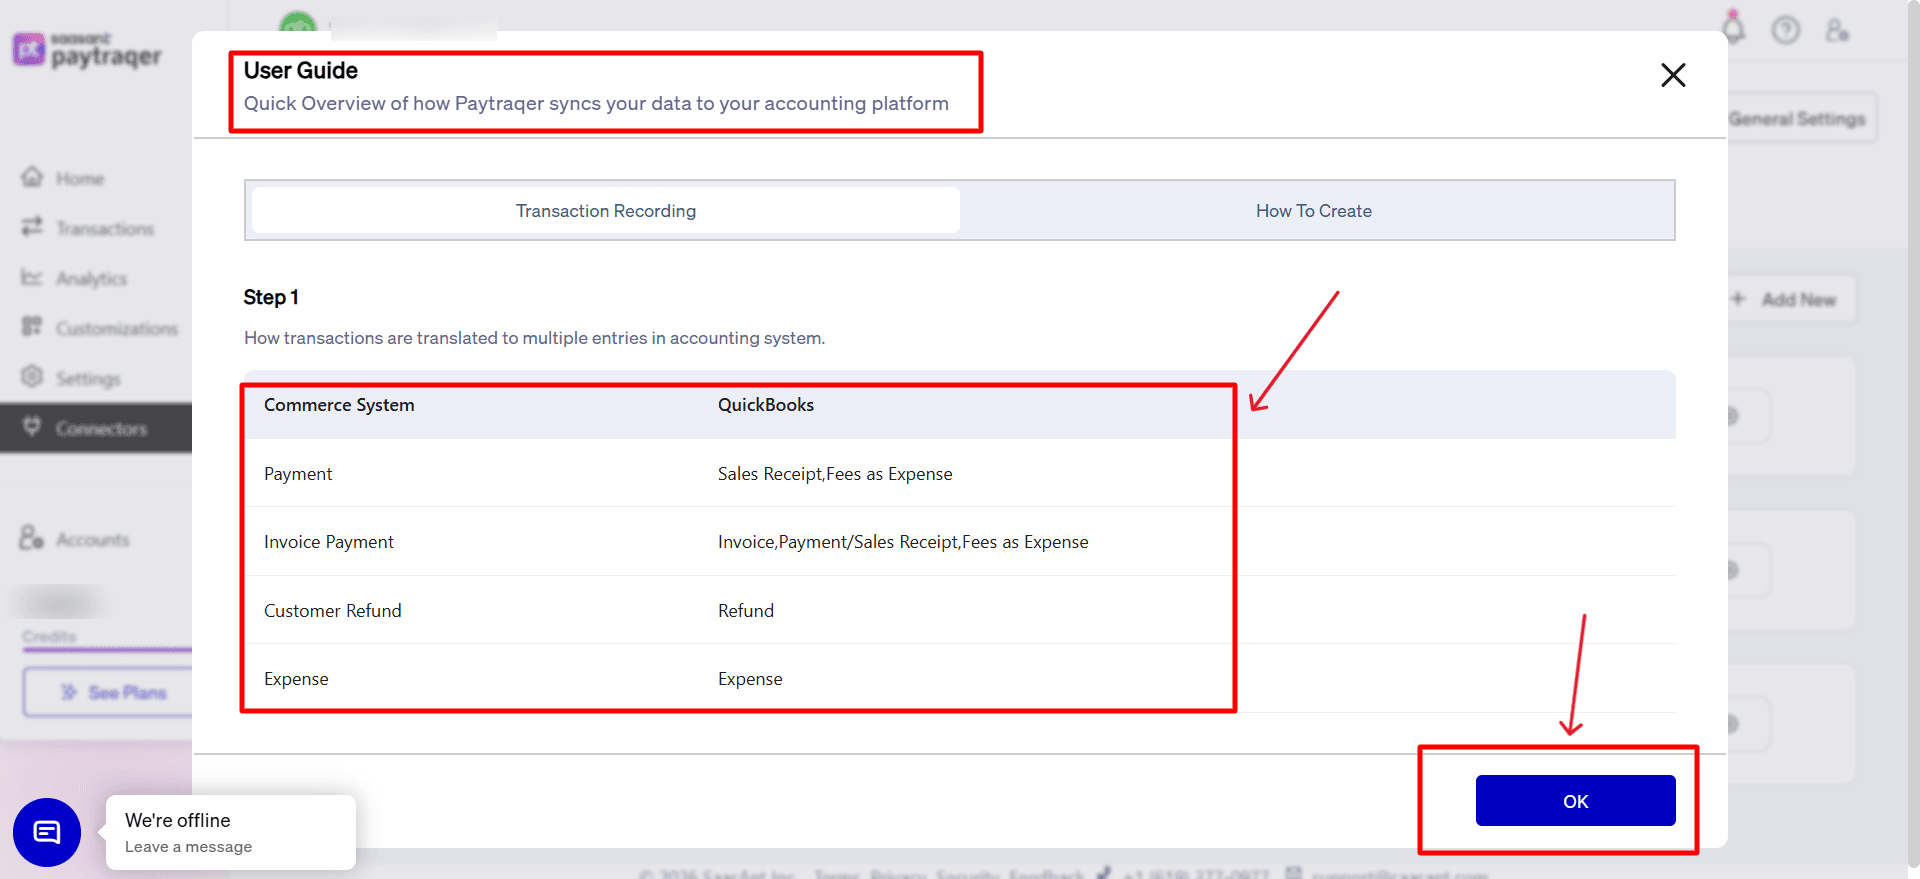Click the "Commerce System" column header
This screenshot has height=879, width=1920.
tap(339, 405)
